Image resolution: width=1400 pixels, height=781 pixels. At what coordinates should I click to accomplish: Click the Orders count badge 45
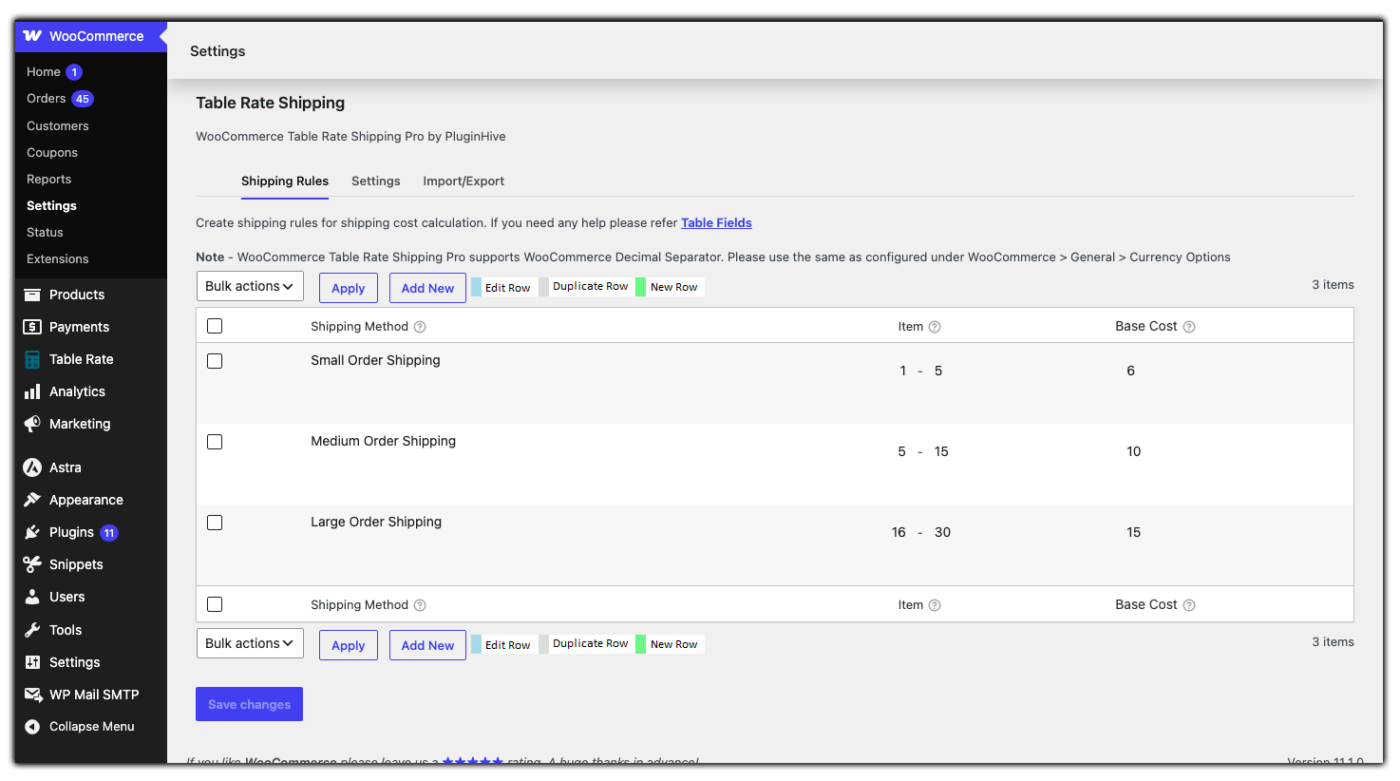point(82,99)
